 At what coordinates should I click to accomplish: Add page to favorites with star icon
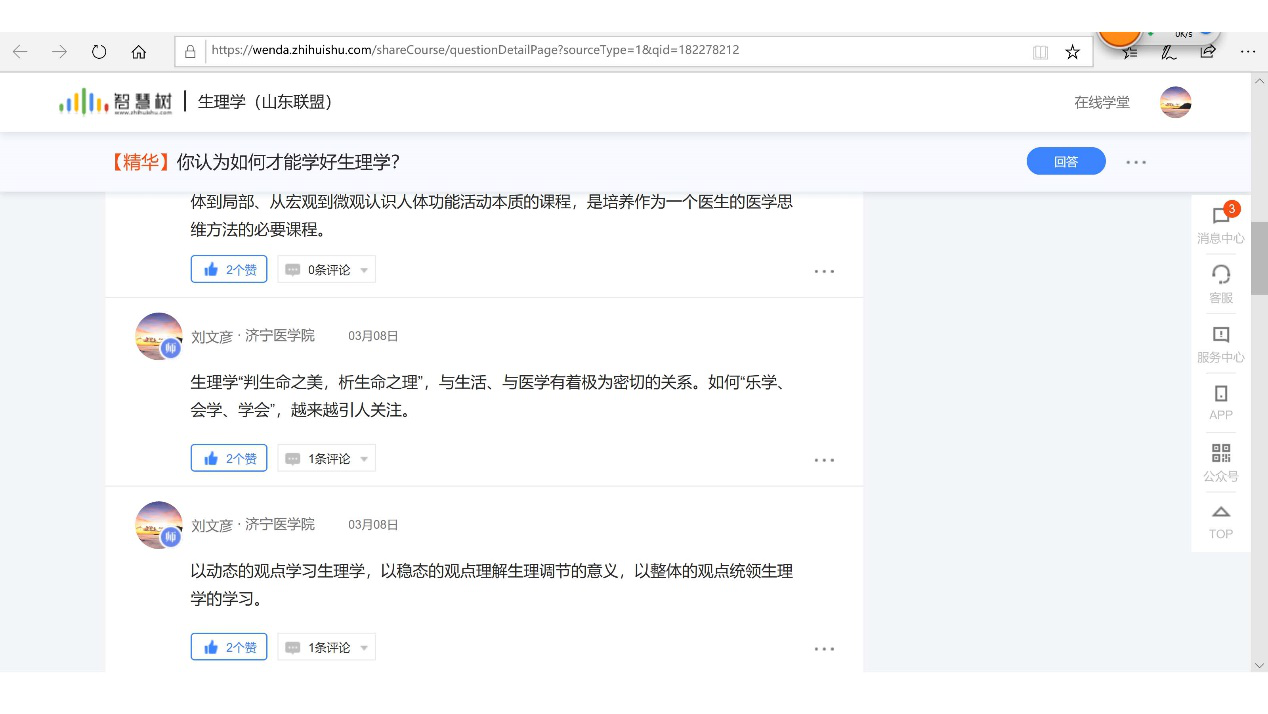tap(1072, 52)
